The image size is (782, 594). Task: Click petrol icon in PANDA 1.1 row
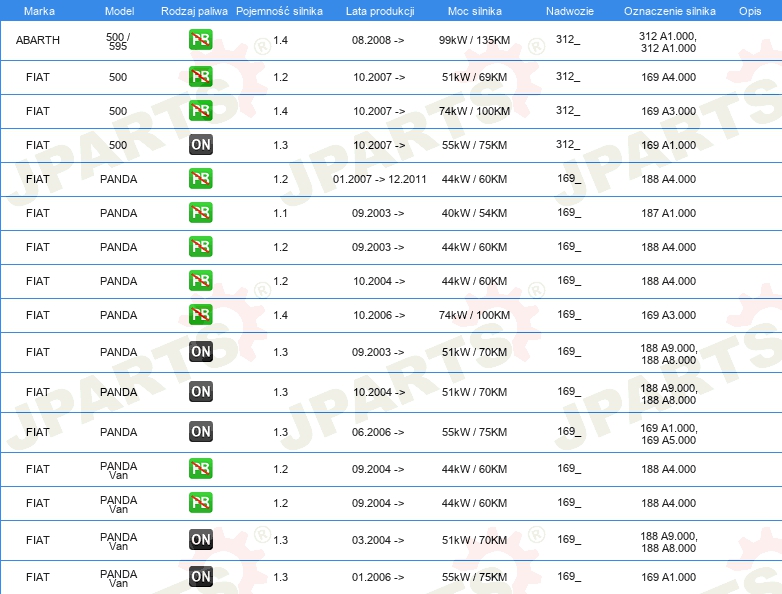(x=200, y=212)
